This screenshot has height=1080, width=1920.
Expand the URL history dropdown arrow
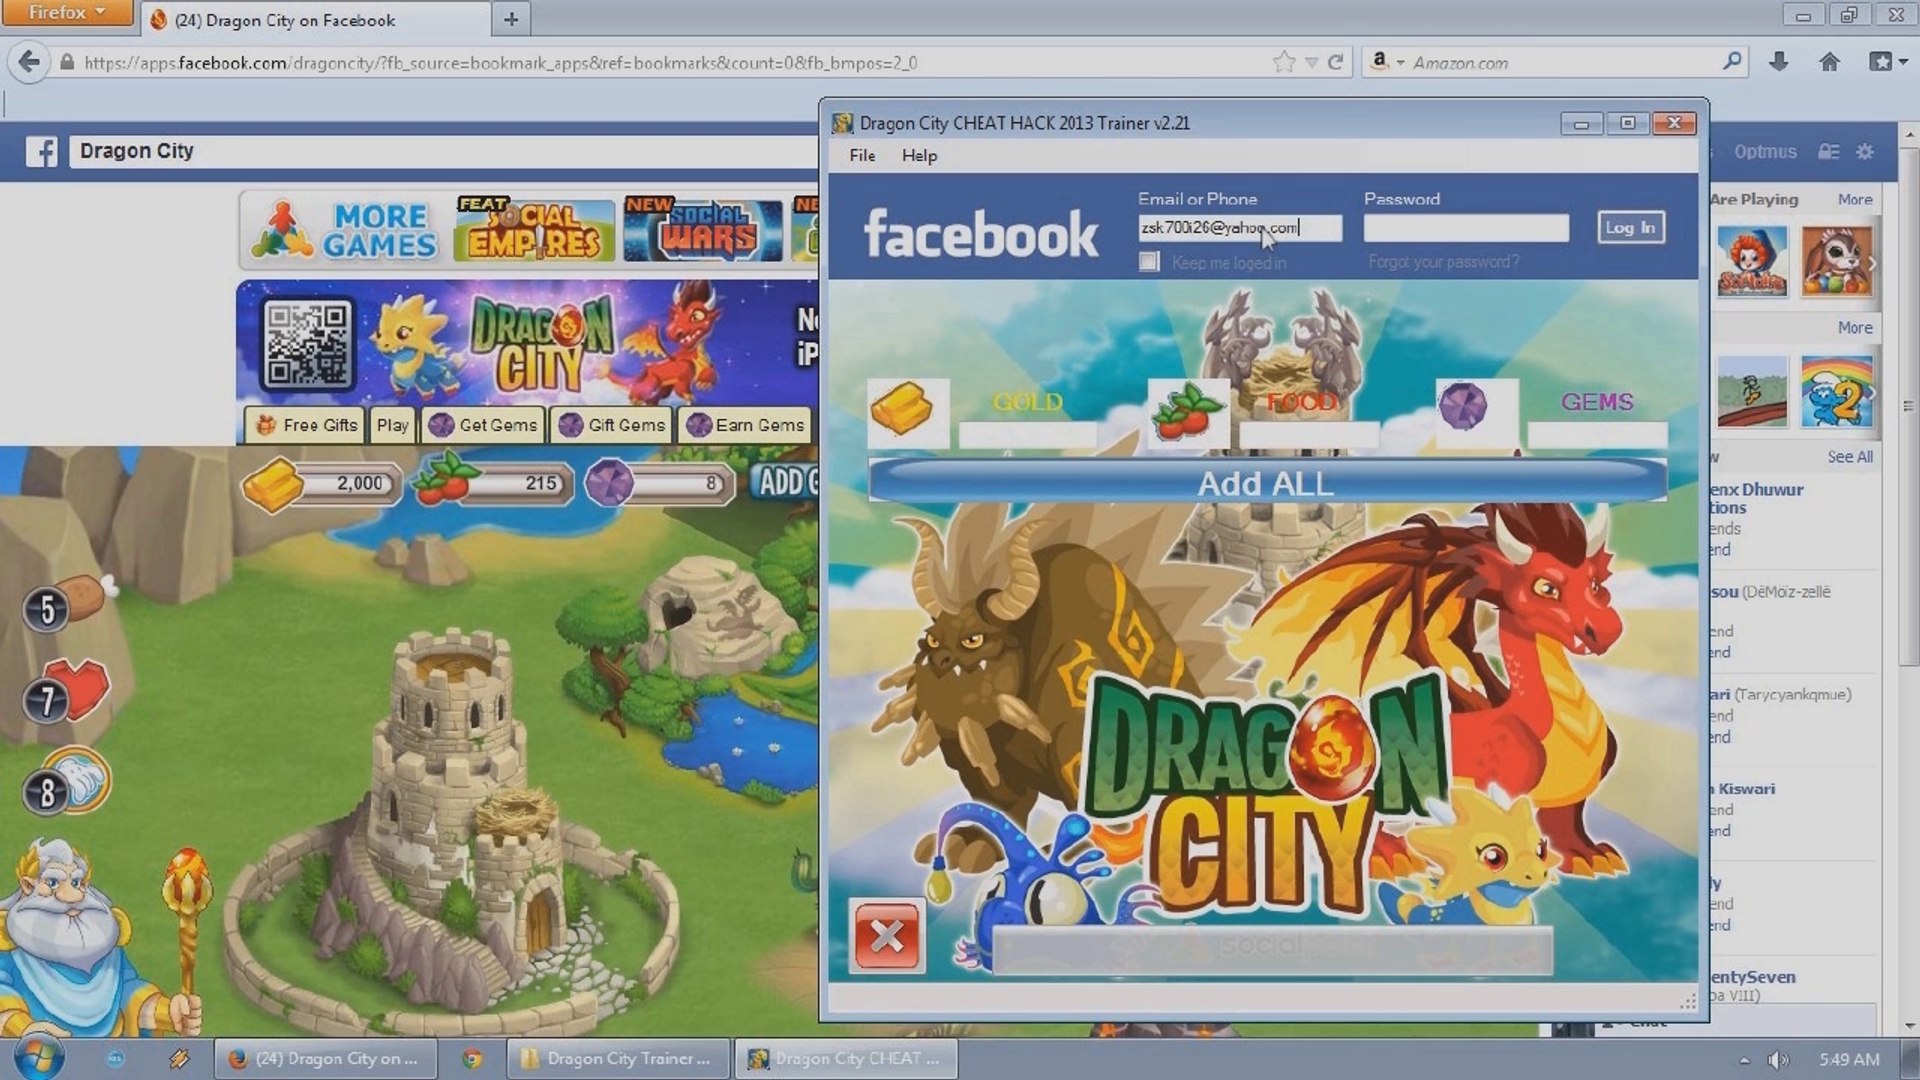point(1311,62)
